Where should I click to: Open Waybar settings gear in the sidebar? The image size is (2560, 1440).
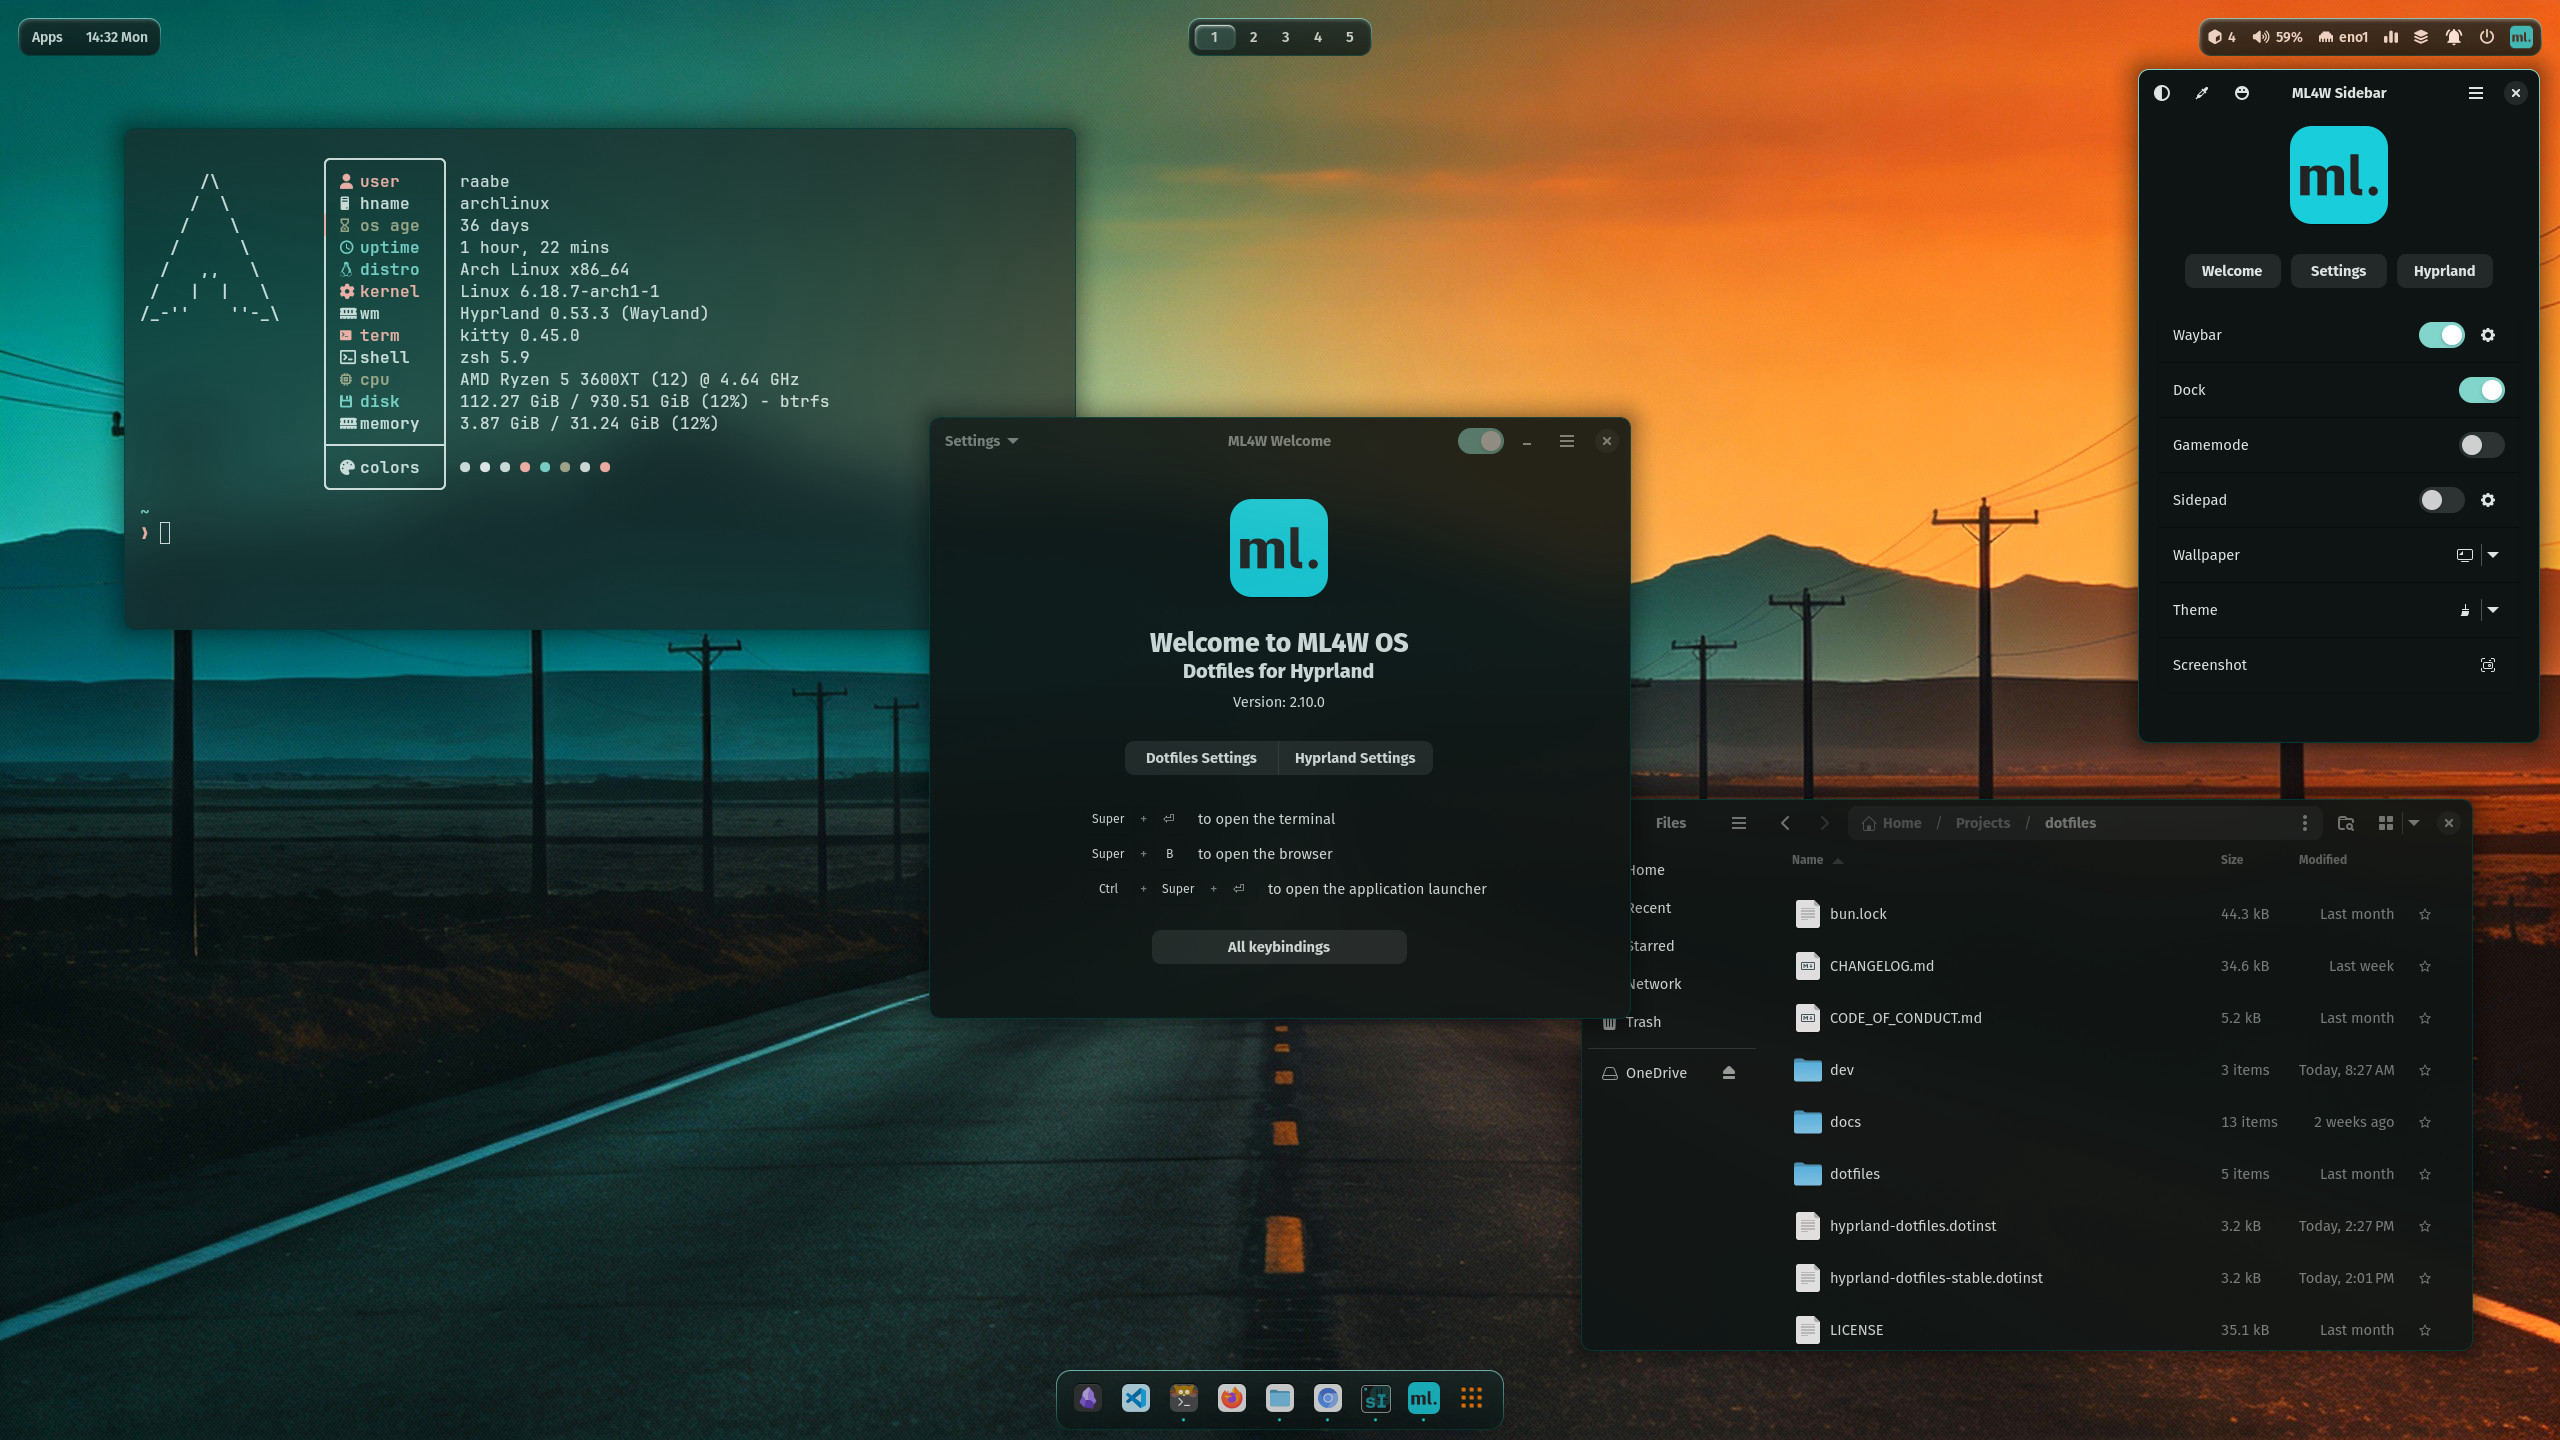[2488, 335]
